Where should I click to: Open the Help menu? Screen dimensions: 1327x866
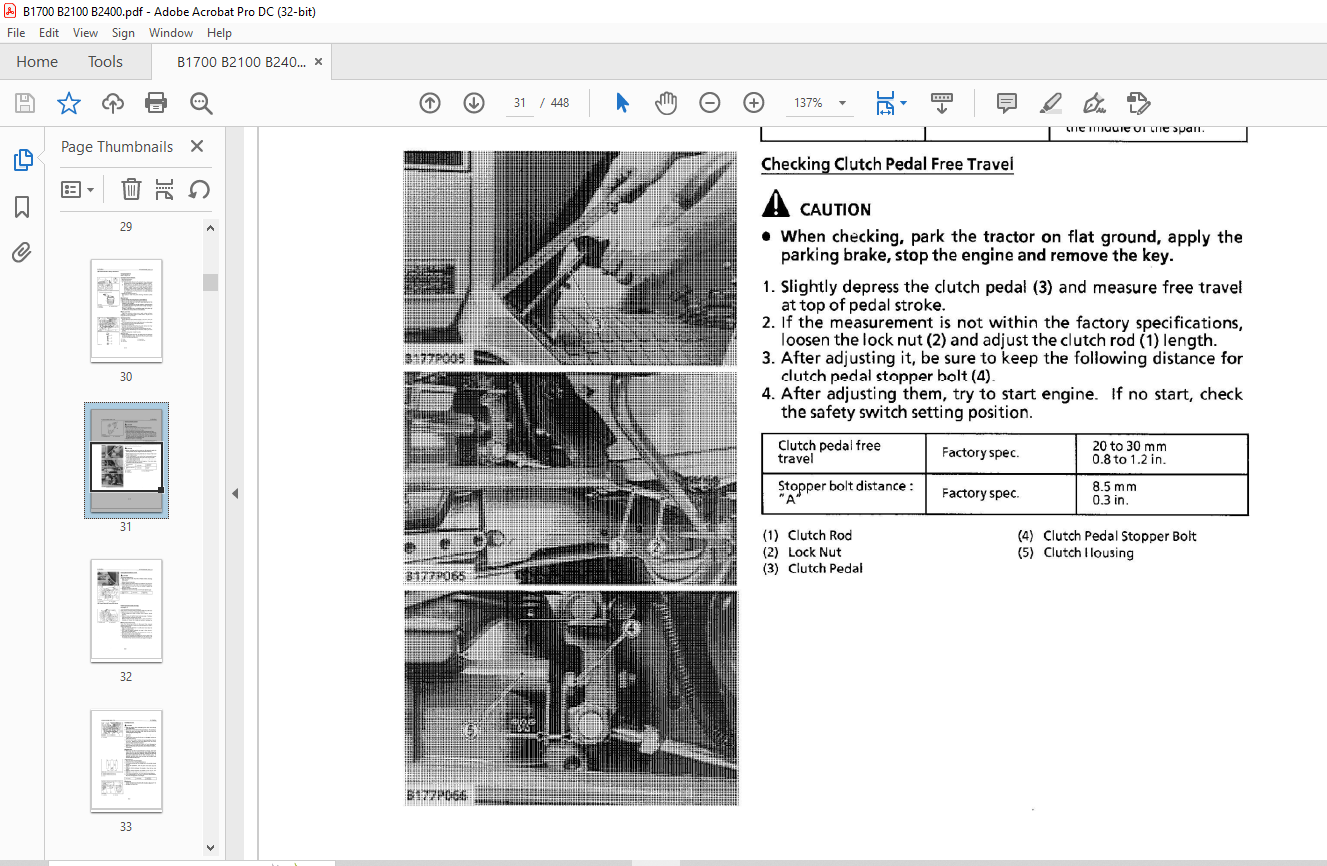click(x=219, y=33)
